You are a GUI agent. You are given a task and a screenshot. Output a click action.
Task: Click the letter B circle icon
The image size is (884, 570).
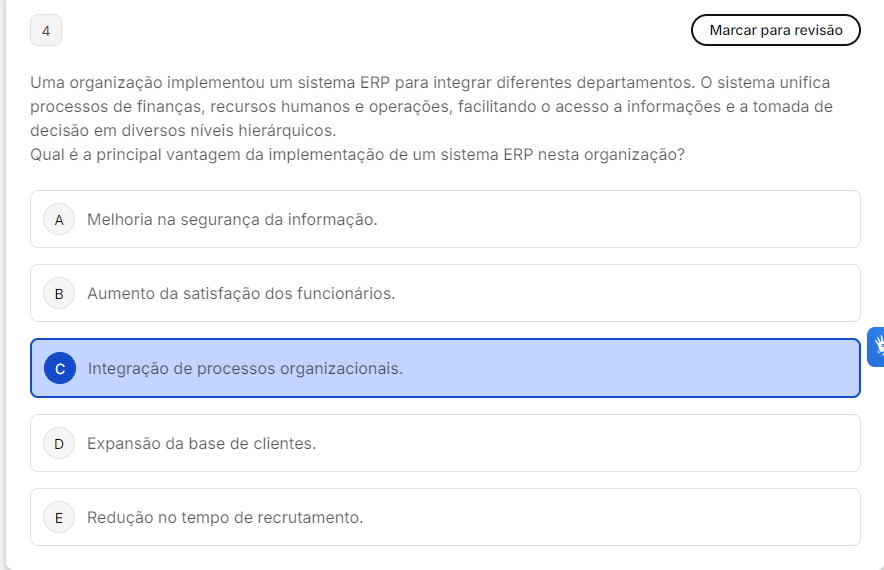click(x=59, y=294)
